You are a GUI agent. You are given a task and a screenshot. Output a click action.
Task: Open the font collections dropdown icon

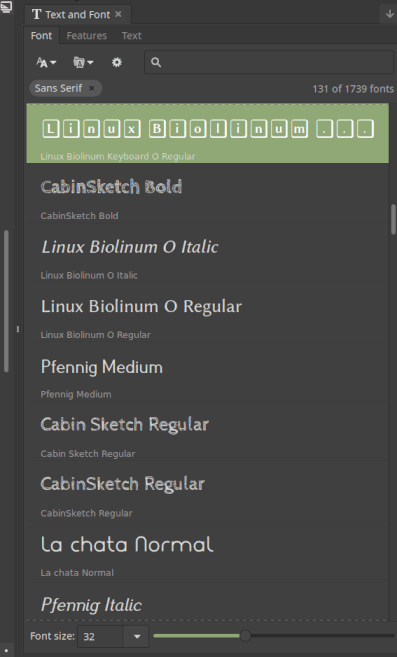[x=83, y=62]
